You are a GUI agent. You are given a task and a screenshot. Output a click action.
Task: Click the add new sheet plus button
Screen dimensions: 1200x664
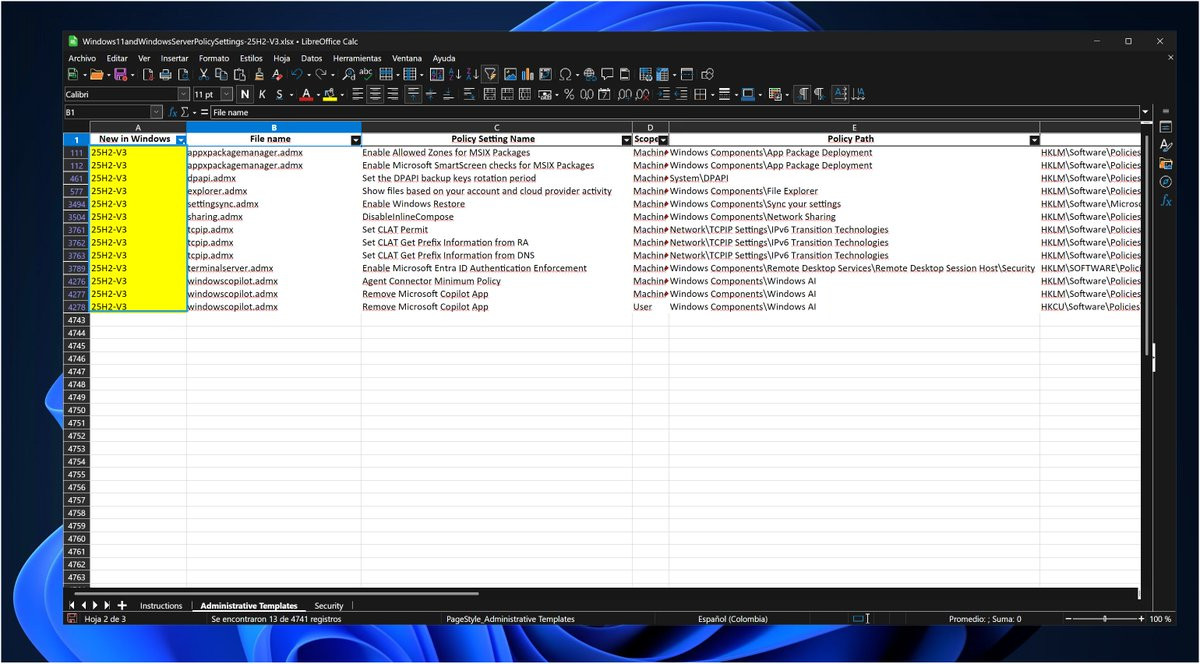tap(122, 606)
